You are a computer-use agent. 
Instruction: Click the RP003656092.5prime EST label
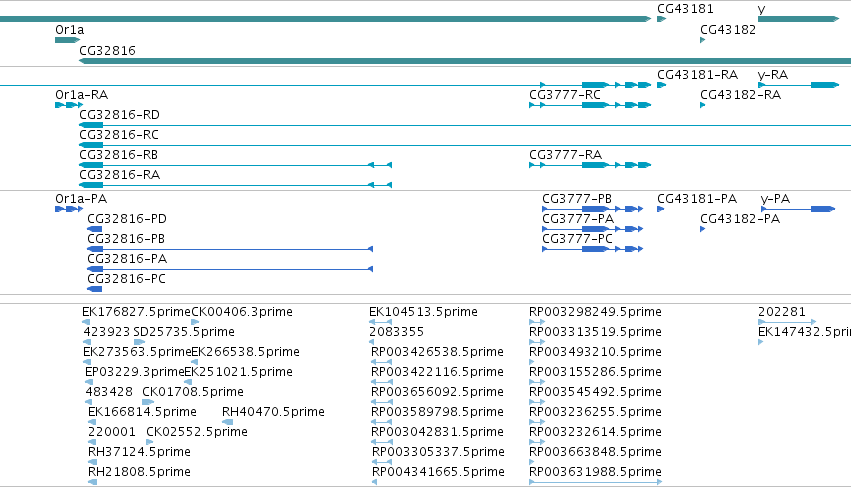coord(437,392)
